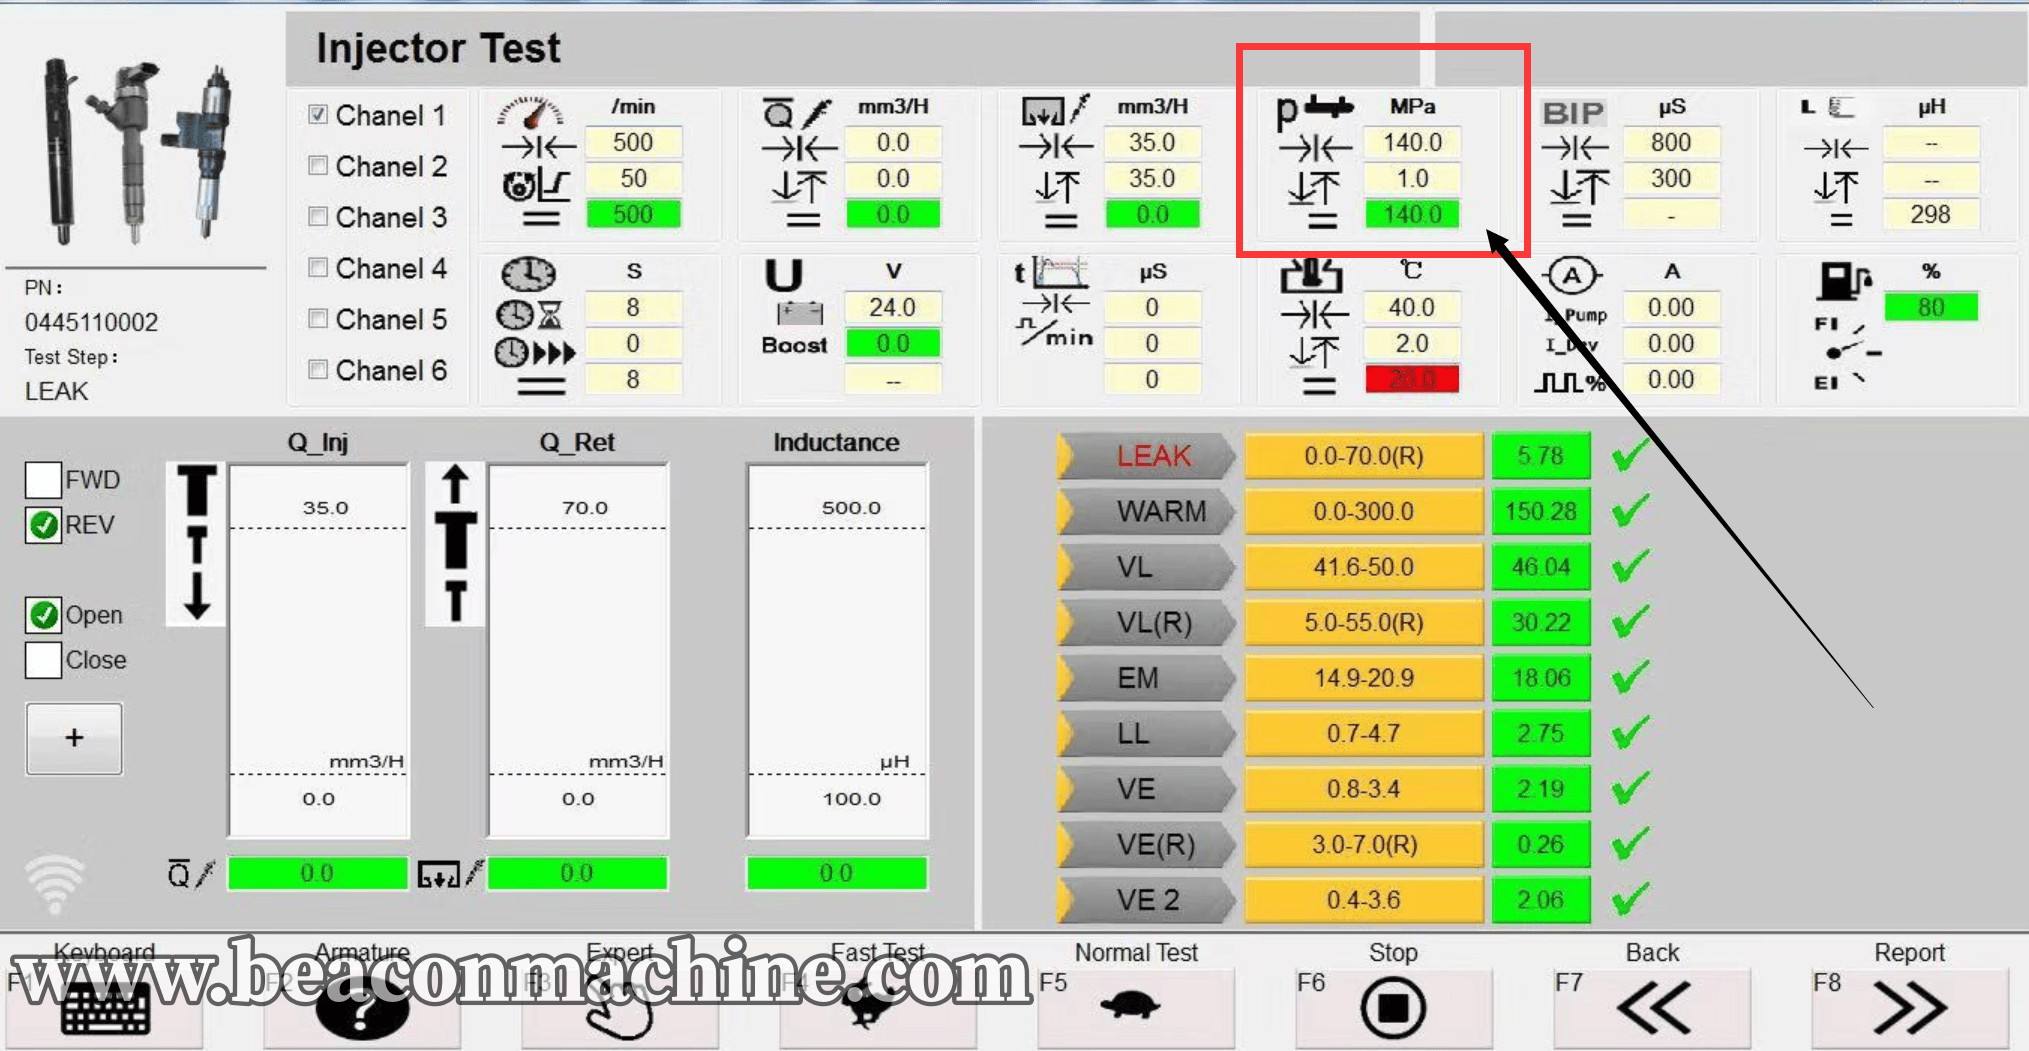
Task: Uncheck the Chanel 1 checkbox
Action: click(318, 114)
